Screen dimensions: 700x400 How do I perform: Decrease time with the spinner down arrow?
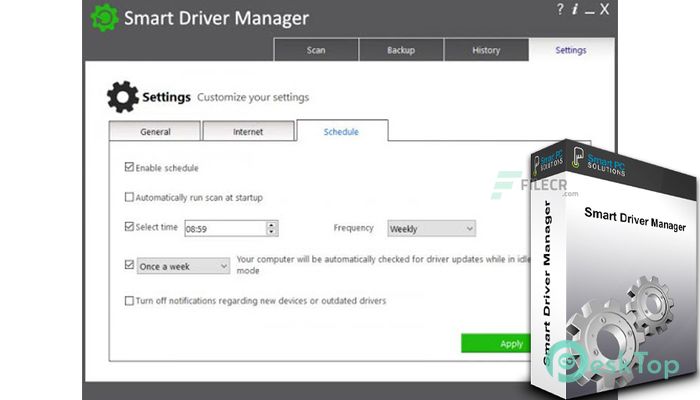pos(272,232)
